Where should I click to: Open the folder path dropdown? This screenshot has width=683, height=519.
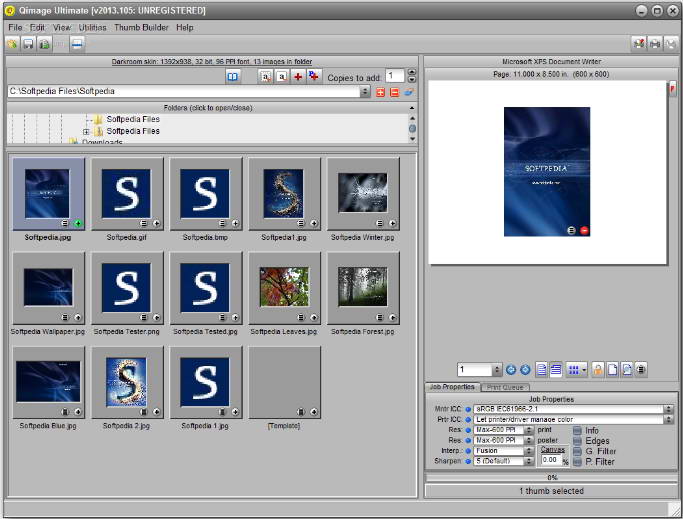pos(365,92)
